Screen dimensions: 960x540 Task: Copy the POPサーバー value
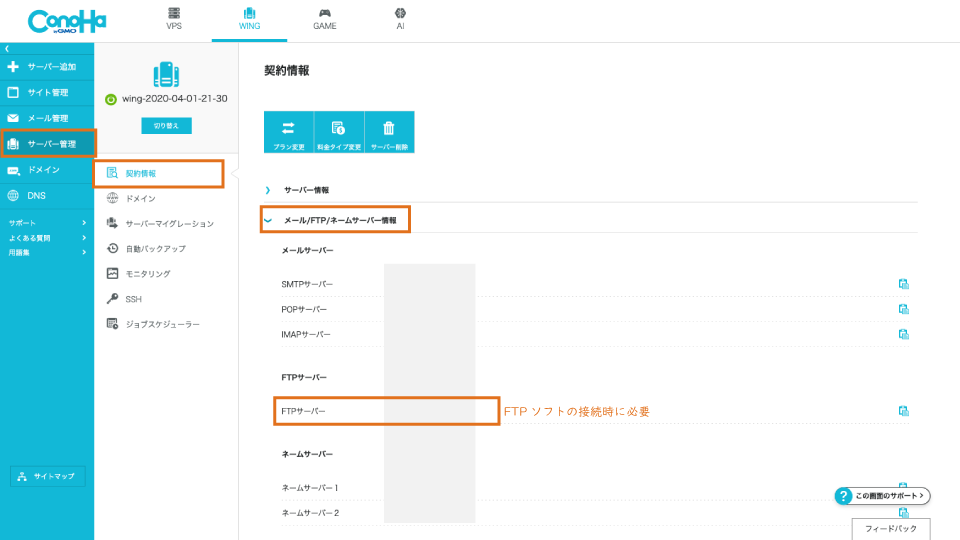coord(903,309)
